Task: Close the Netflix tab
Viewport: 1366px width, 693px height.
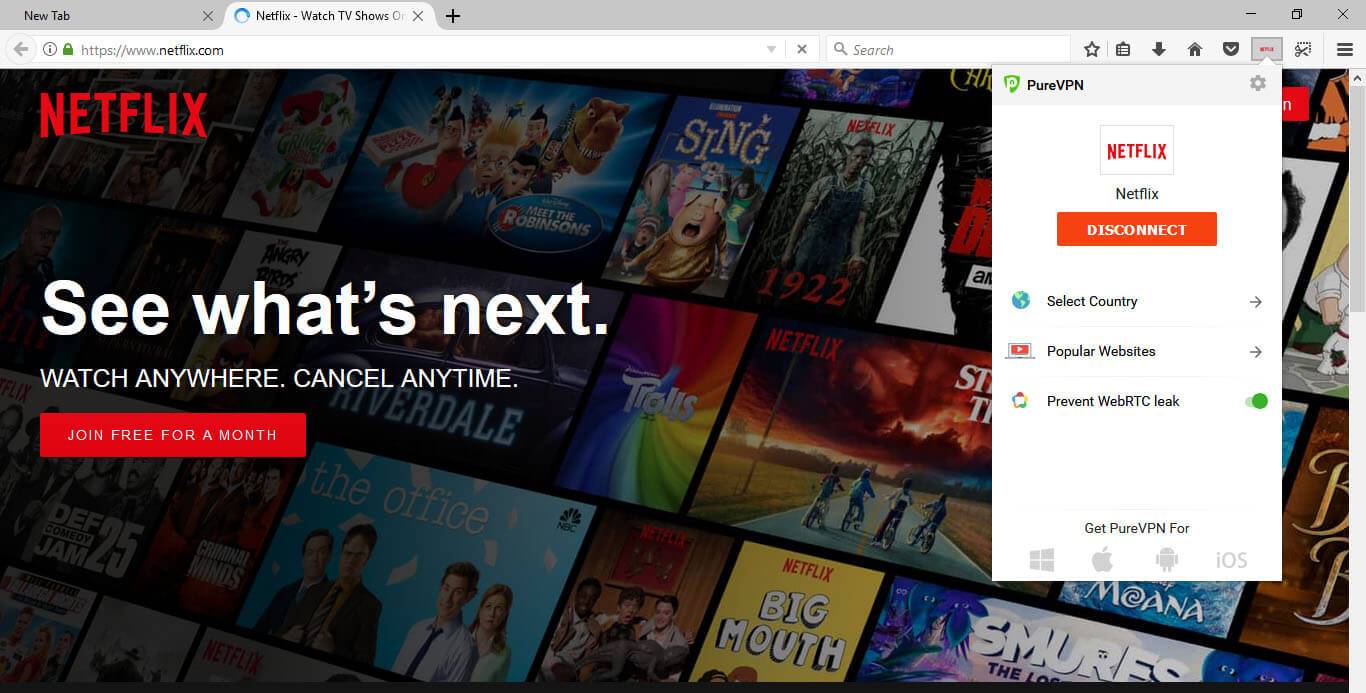Action: [418, 16]
